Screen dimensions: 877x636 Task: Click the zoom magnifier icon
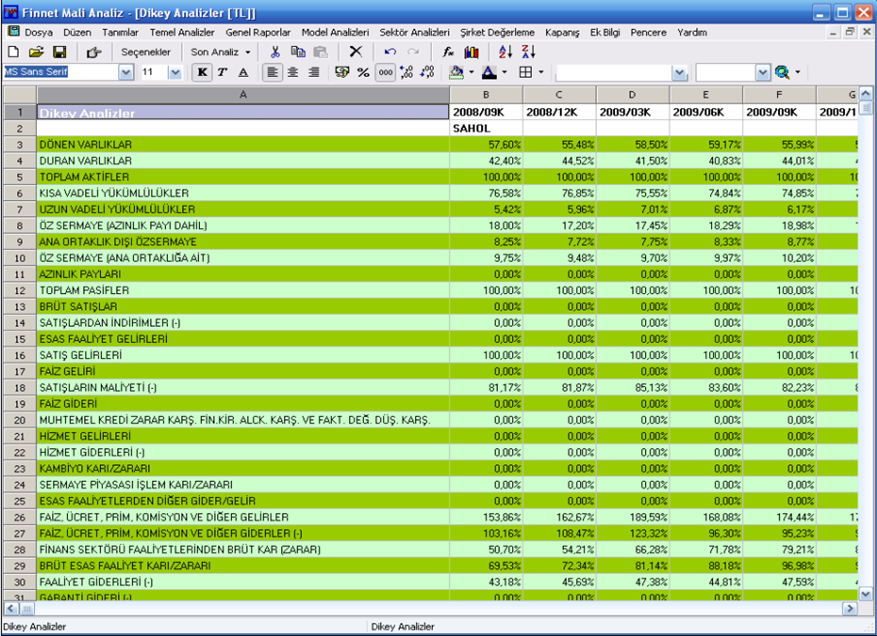(x=782, y=72)
